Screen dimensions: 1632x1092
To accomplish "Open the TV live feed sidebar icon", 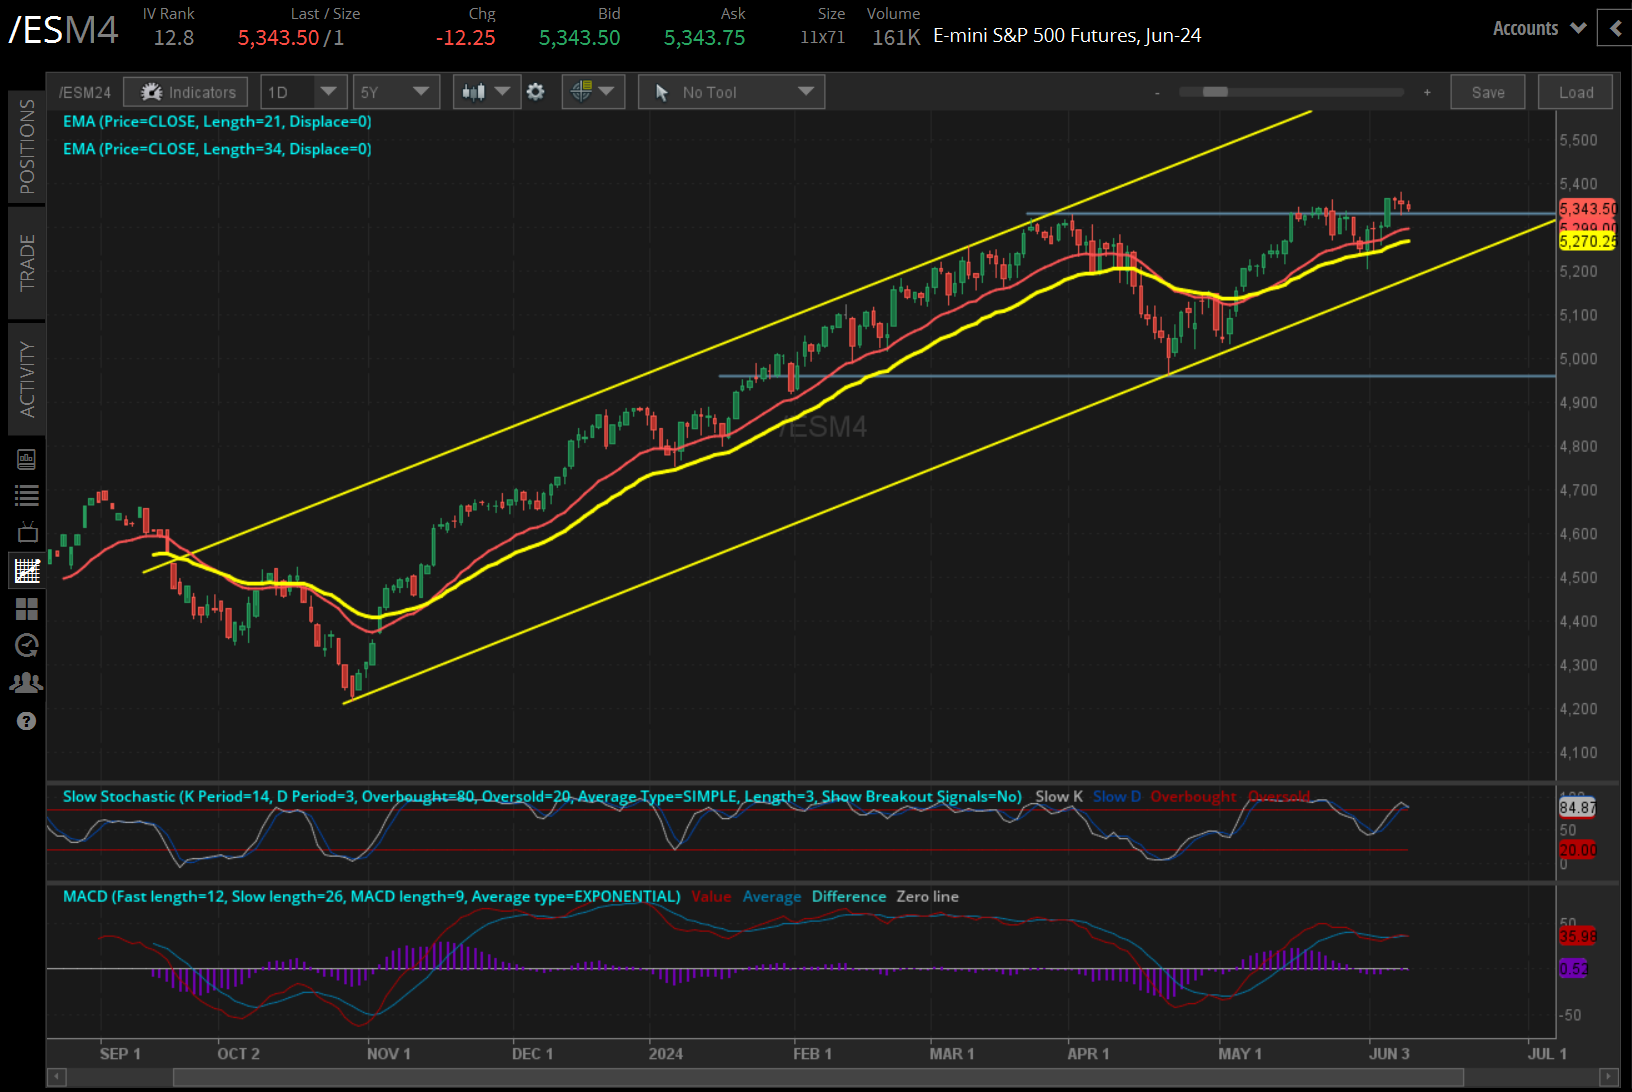I will click(27, 532).
